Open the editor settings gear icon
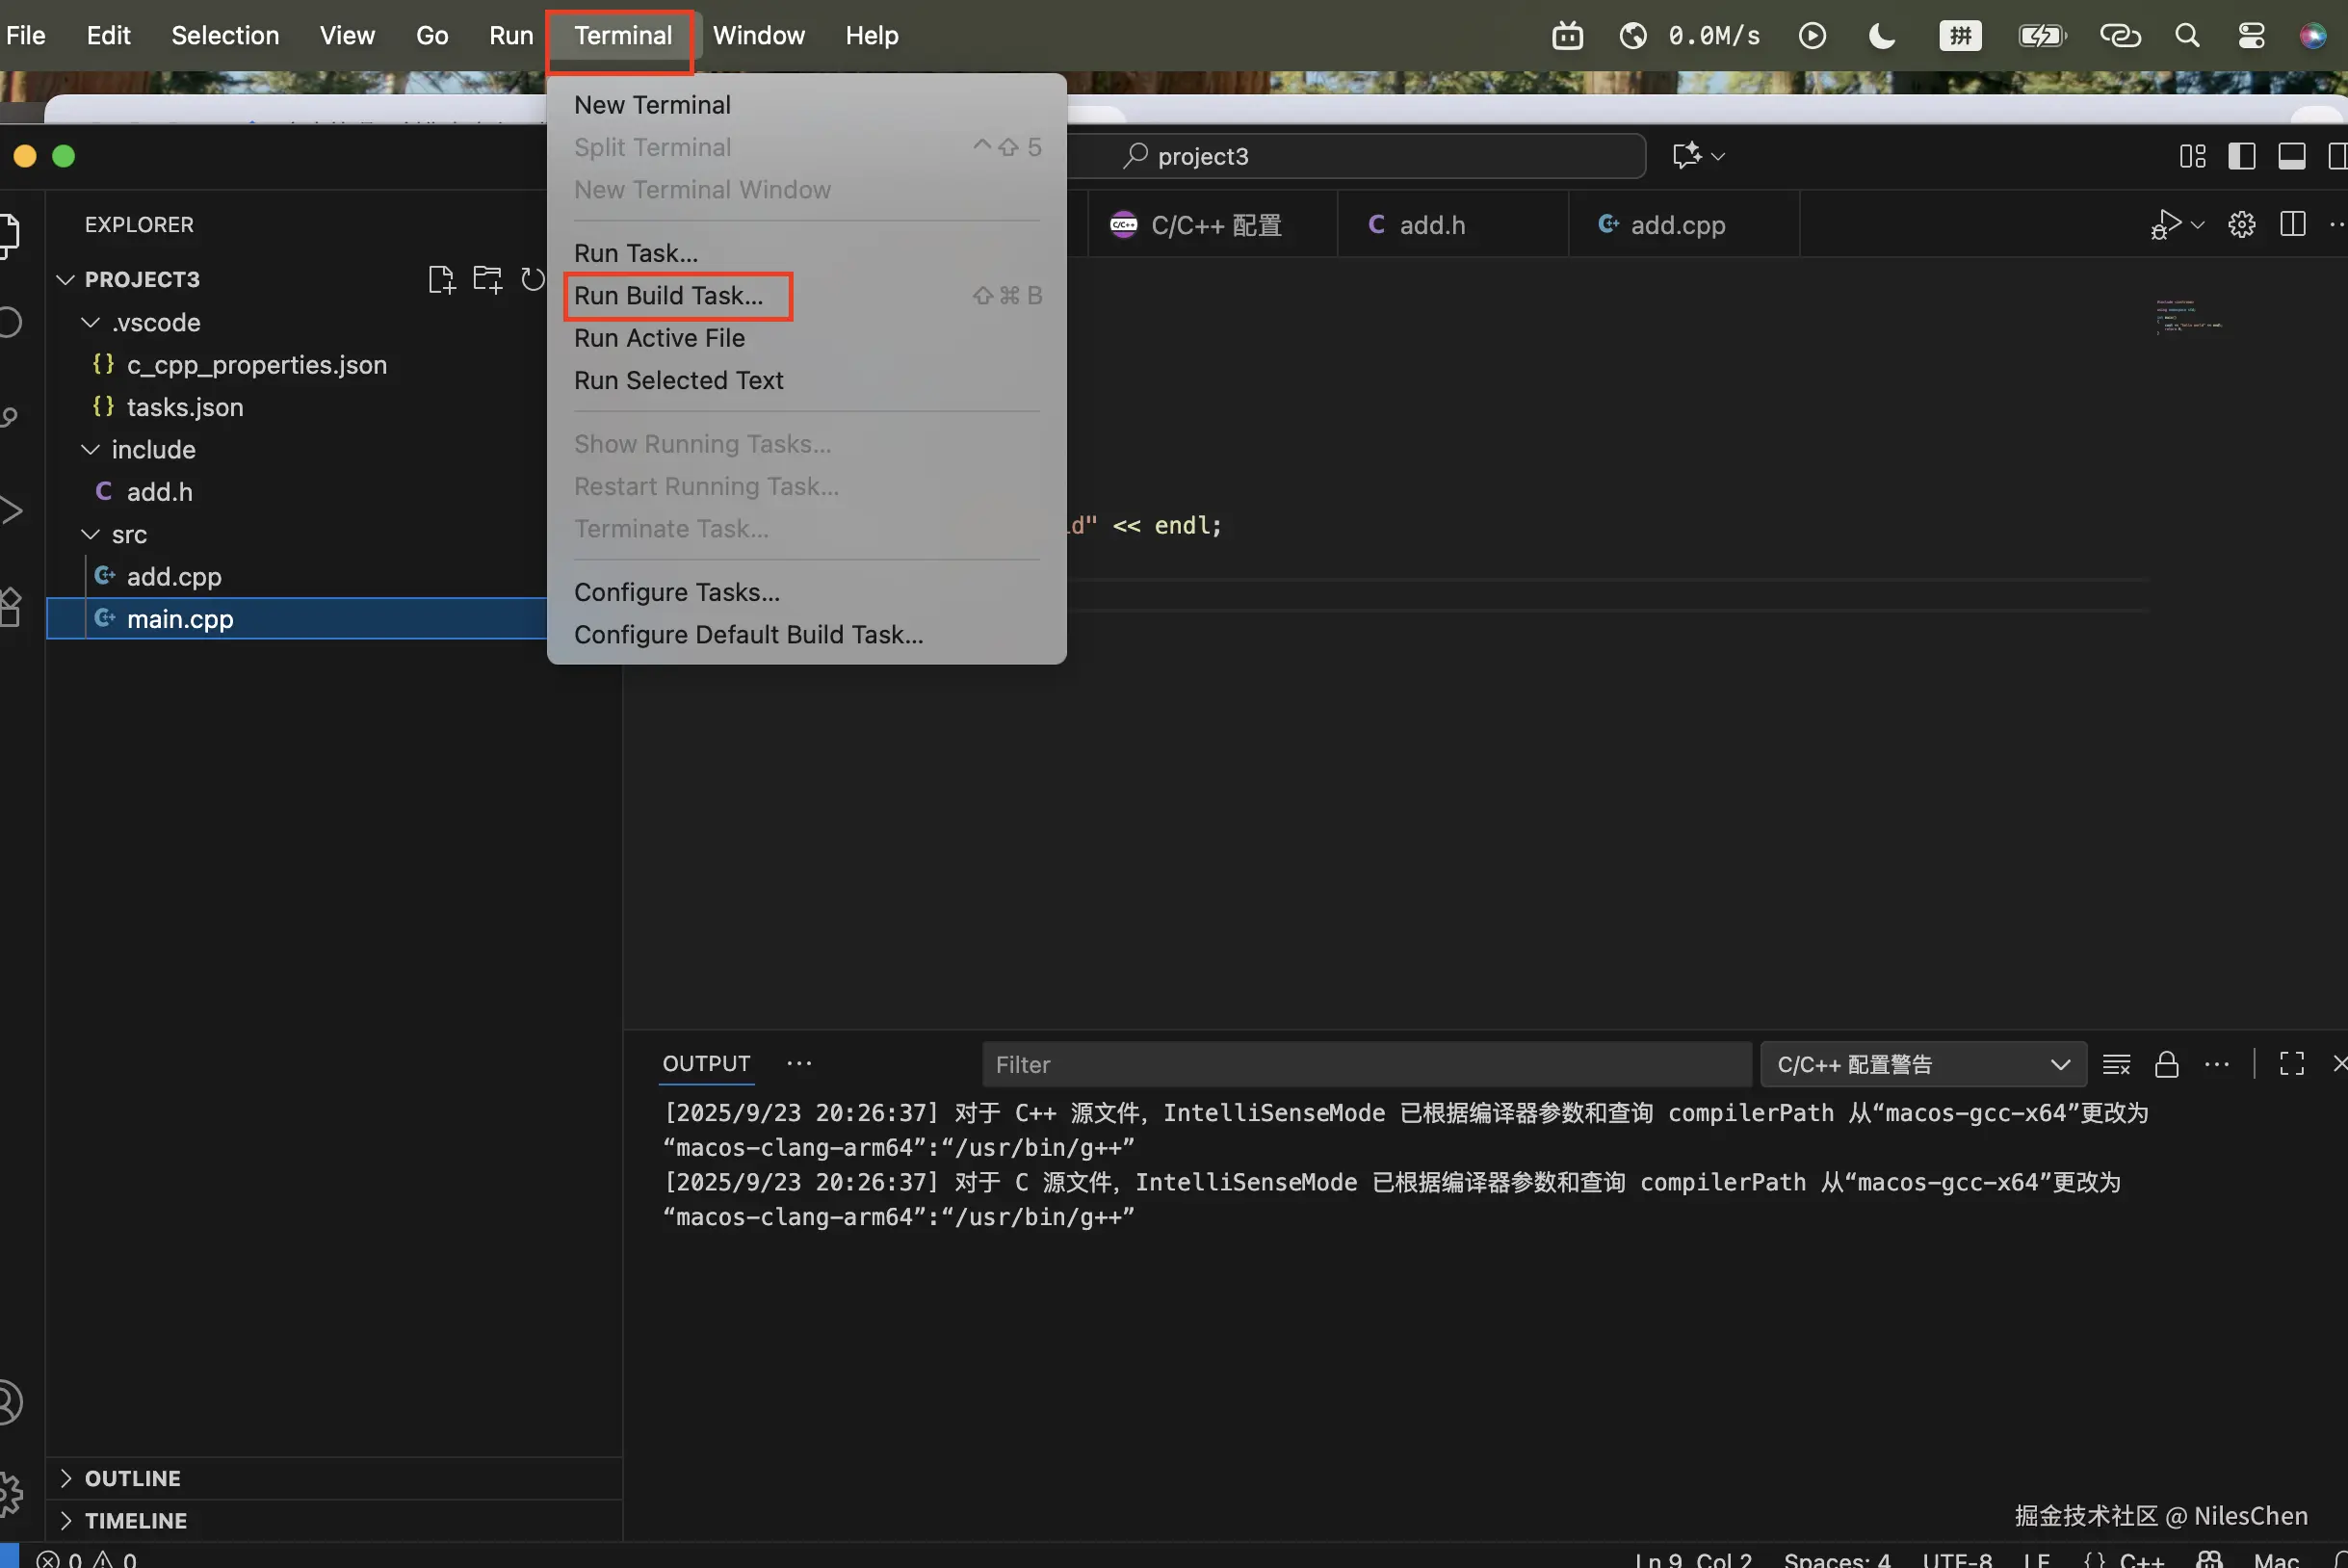2348x1568 pixels. pos(2241,224)
